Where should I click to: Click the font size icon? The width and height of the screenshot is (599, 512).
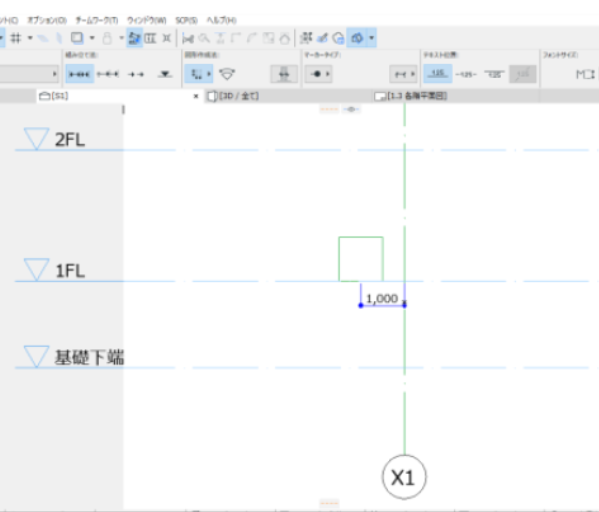click(585, 74)
